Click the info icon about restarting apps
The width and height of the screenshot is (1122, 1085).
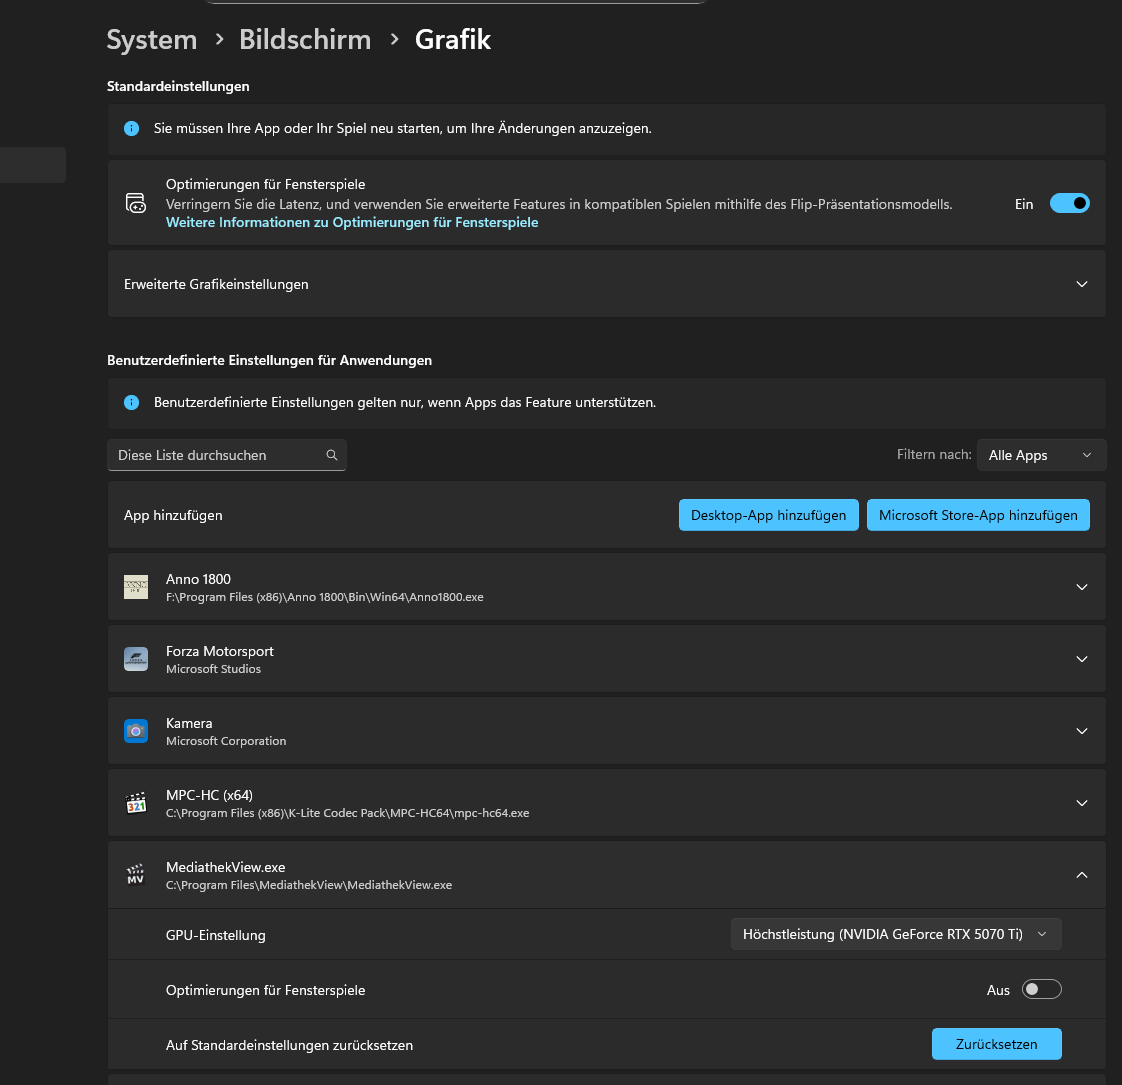coord(131,128)
